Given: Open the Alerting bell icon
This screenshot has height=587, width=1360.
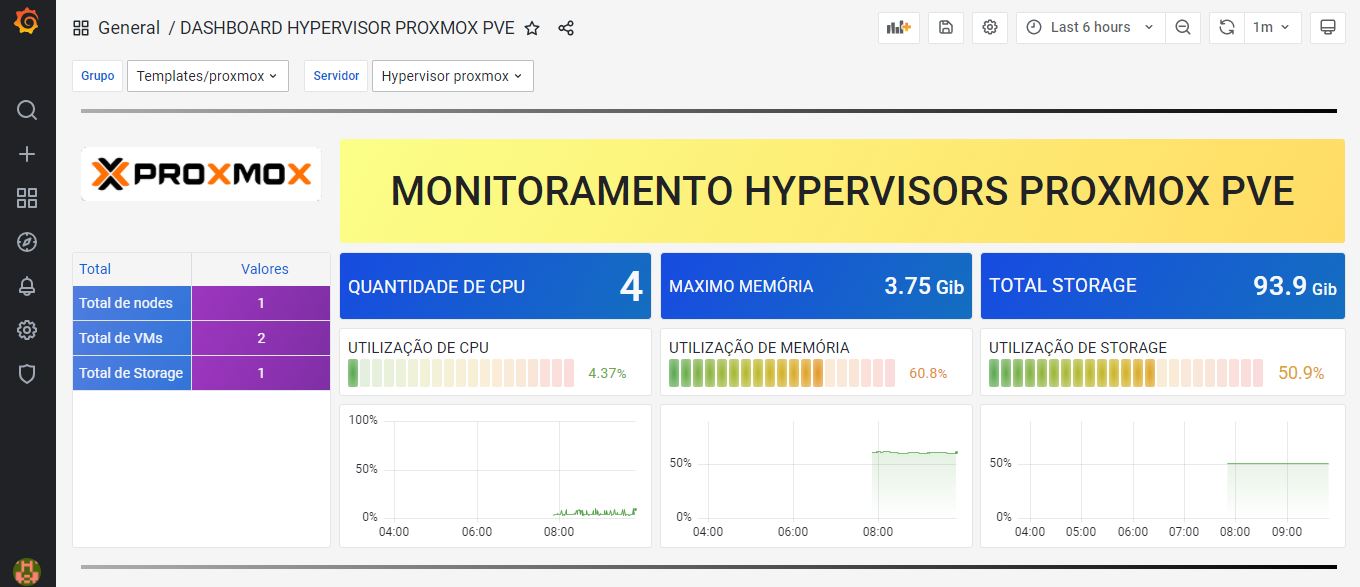Looking at the screenshot, I should pyautogui.click(x=27, y=286).
